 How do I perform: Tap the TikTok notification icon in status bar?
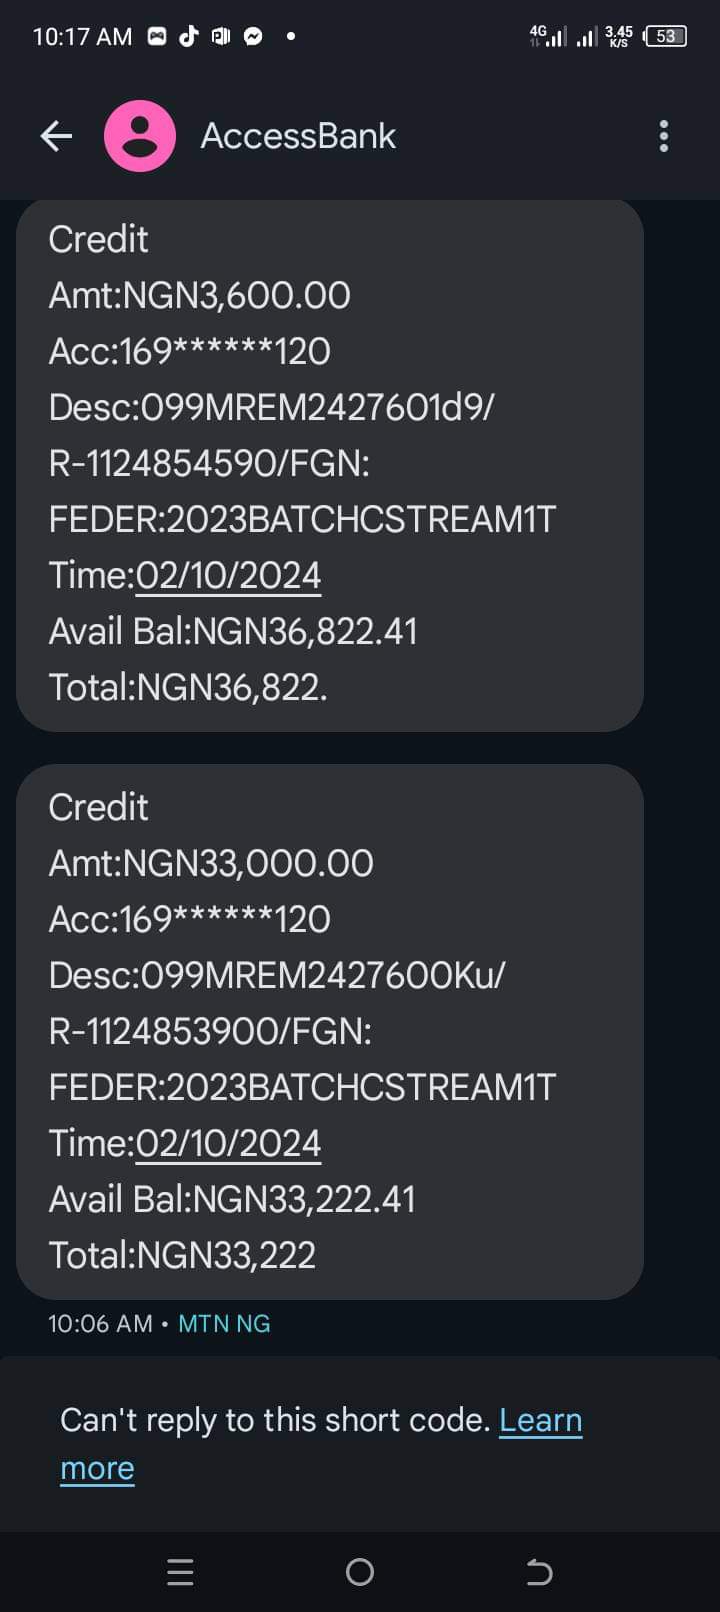click(189, 36)
